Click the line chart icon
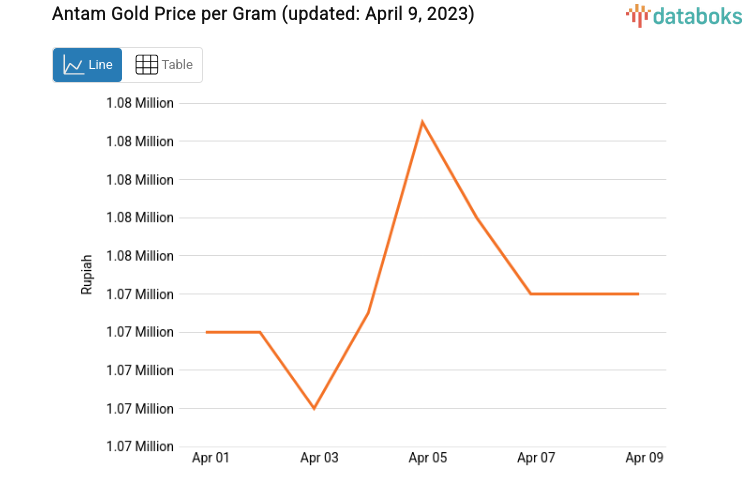 click(x=73, y=65)
